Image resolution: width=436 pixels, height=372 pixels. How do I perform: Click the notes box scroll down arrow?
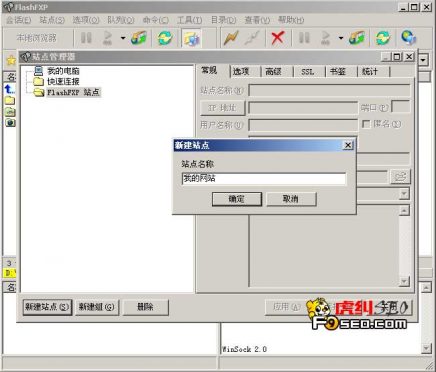[x=404, y=281]
